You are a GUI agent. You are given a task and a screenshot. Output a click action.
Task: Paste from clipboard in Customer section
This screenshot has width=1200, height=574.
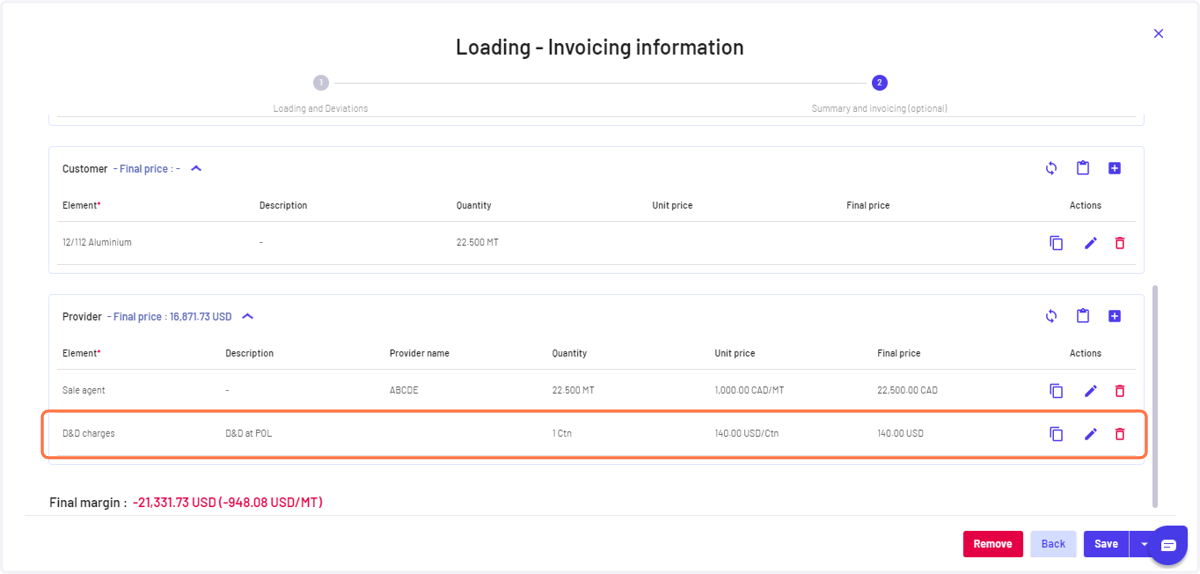coord(1083,168)
